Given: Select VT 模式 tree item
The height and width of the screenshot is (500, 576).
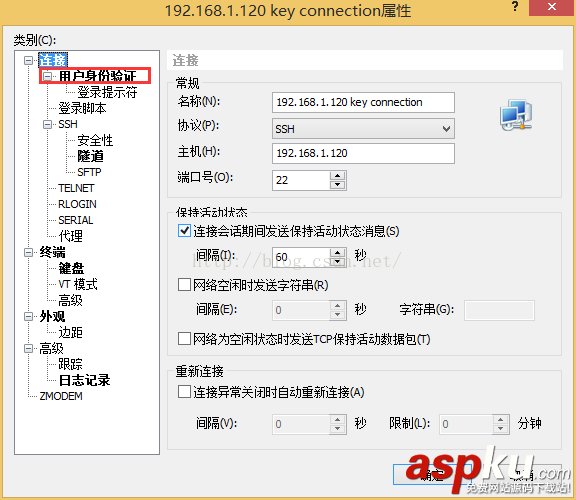Looking at the screenshot, I should 78,284.
